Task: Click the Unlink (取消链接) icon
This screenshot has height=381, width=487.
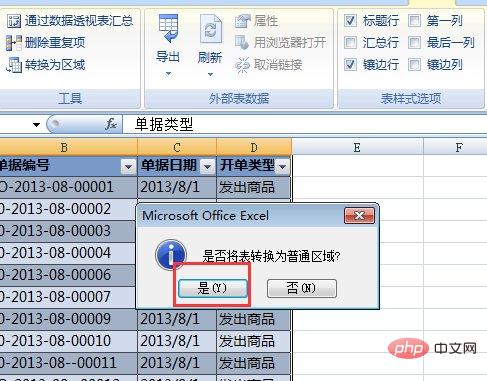Action: point(242,65)
